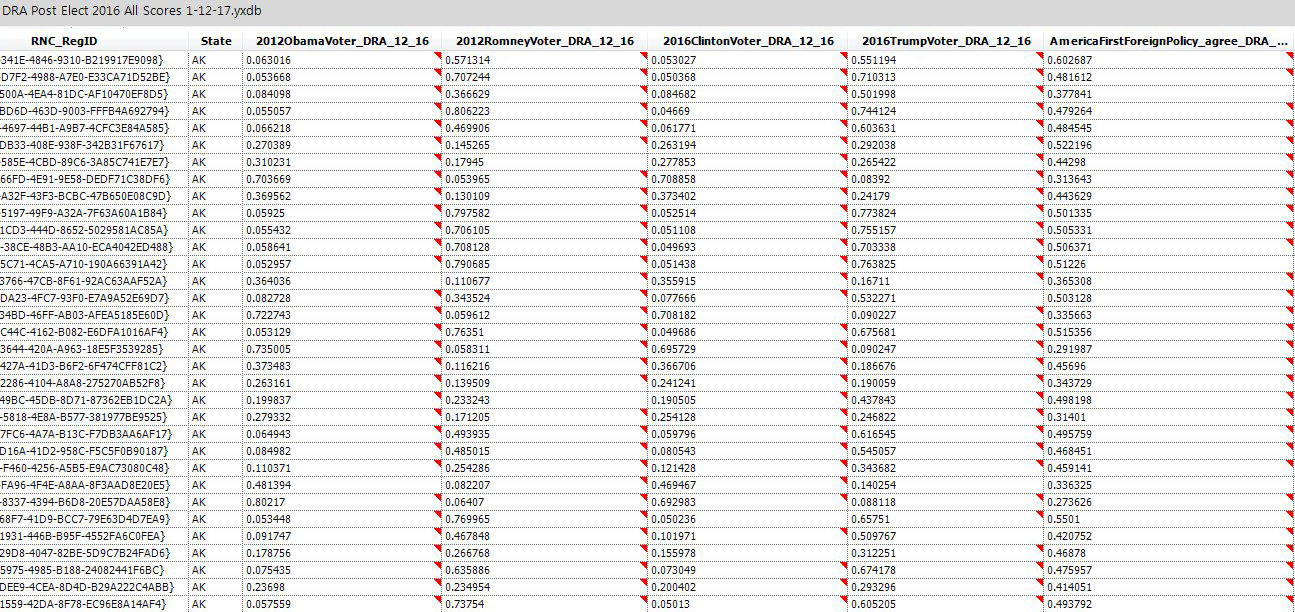Select cell with value 0.505331
The width and height of the screenshot is (1295, 612).
click(1169, 229)
